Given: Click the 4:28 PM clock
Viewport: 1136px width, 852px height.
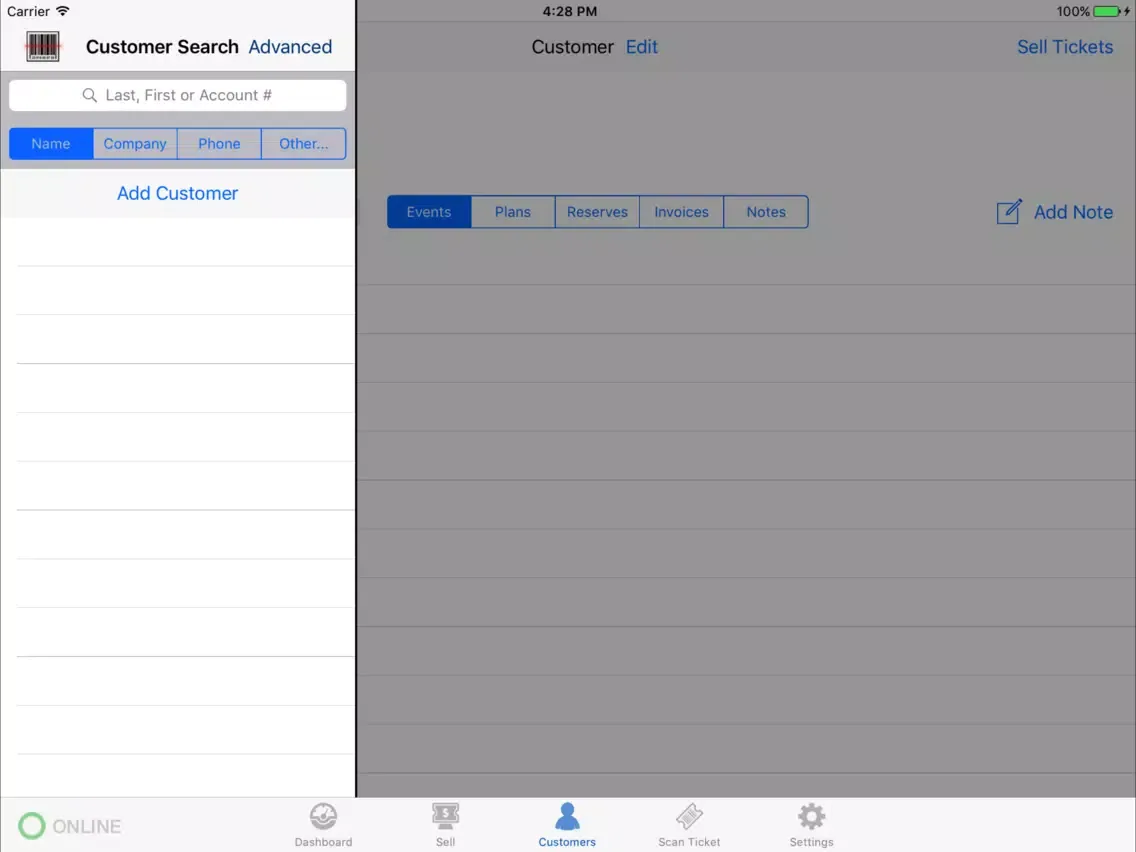Looking at the screenshot, I should coord(569,11).
